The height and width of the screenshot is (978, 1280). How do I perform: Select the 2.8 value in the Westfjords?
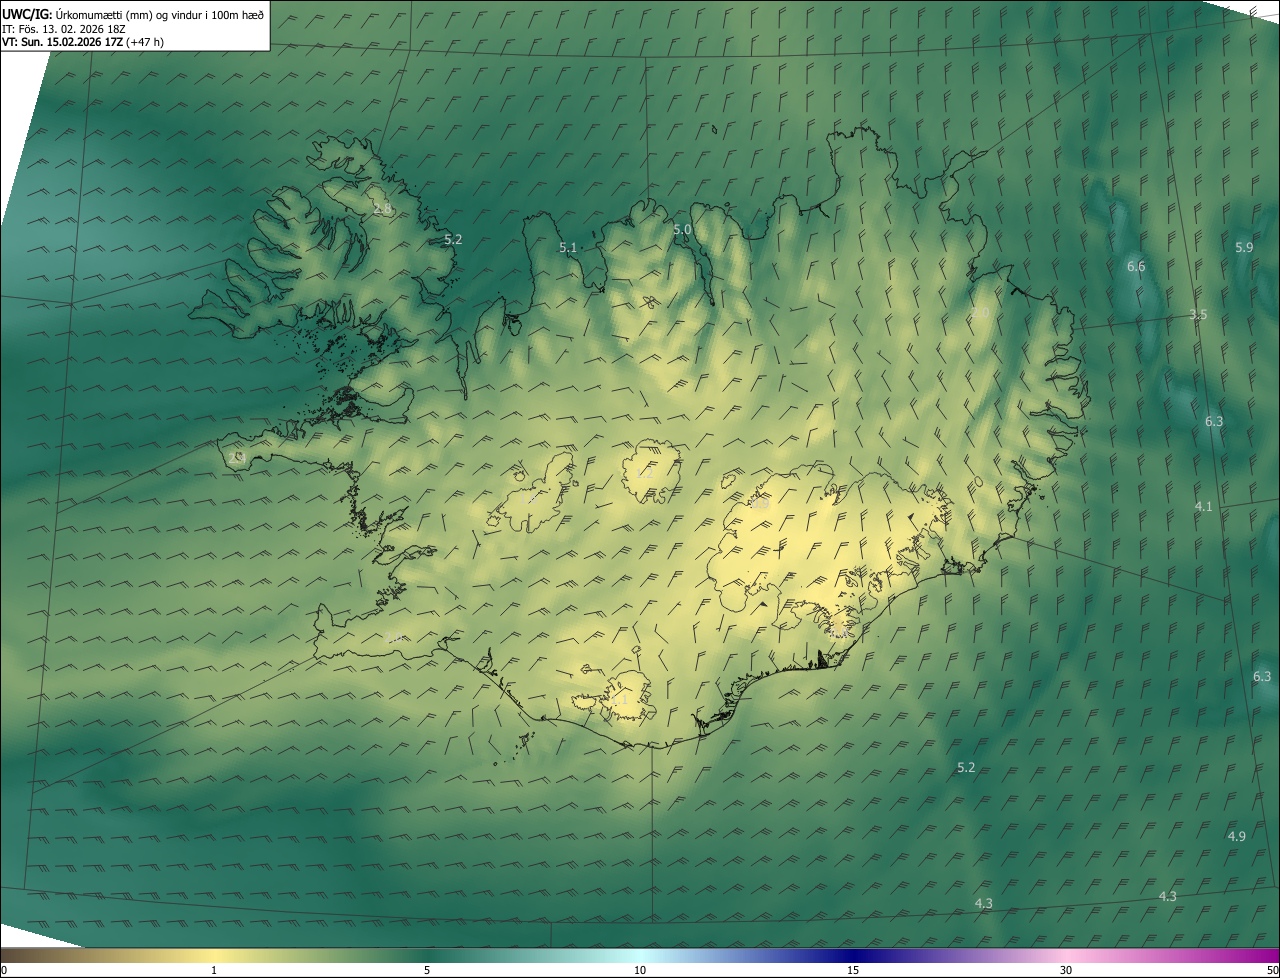coord(382,209)
